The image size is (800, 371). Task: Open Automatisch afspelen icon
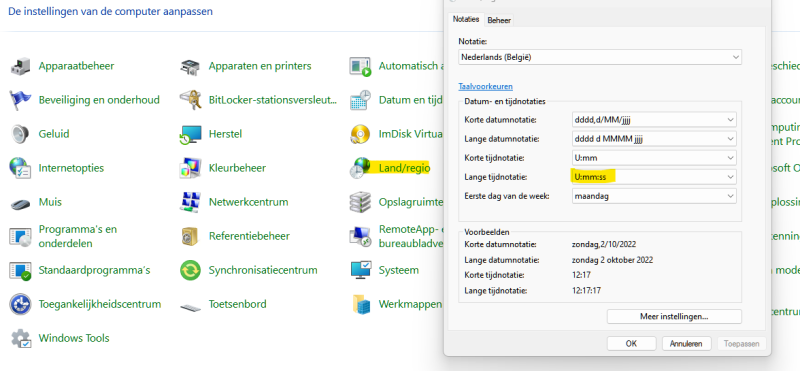360,66
